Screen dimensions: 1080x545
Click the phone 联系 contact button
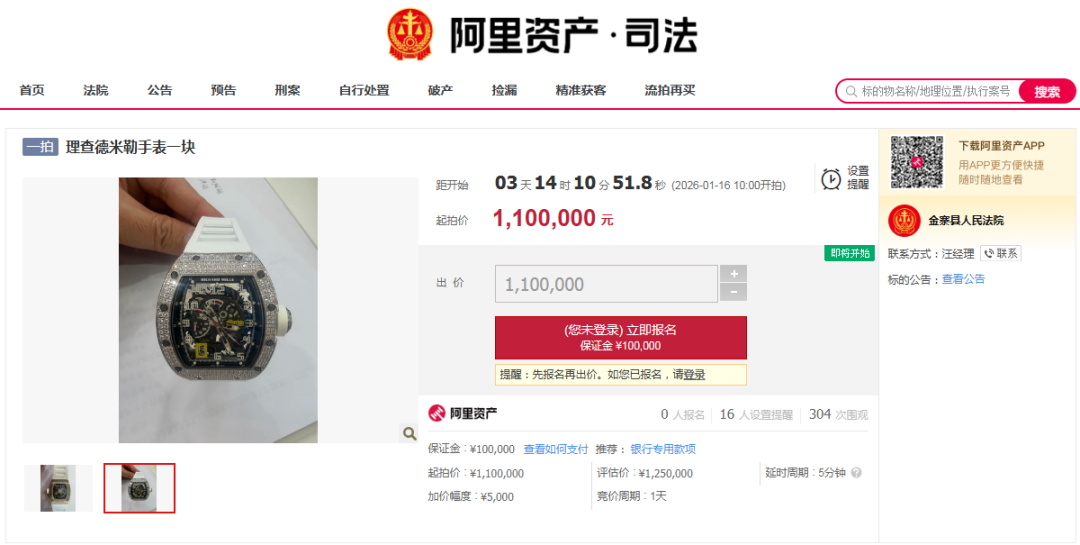(1001, 254)
